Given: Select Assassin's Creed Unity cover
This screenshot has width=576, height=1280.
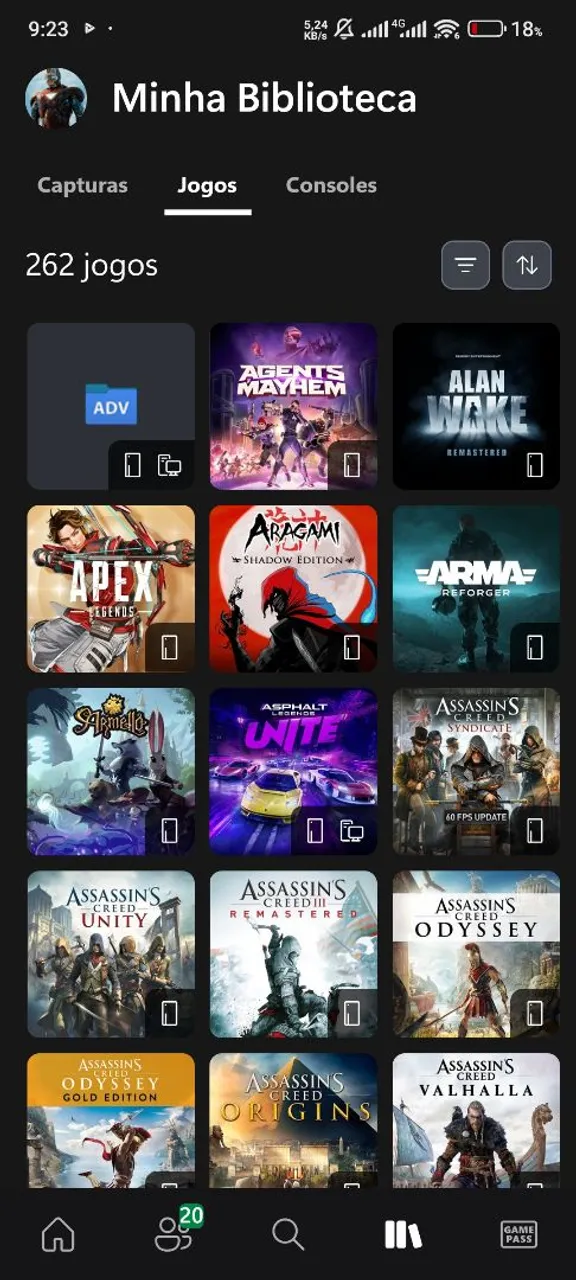Looking at the screenshot, I should 111,954.
